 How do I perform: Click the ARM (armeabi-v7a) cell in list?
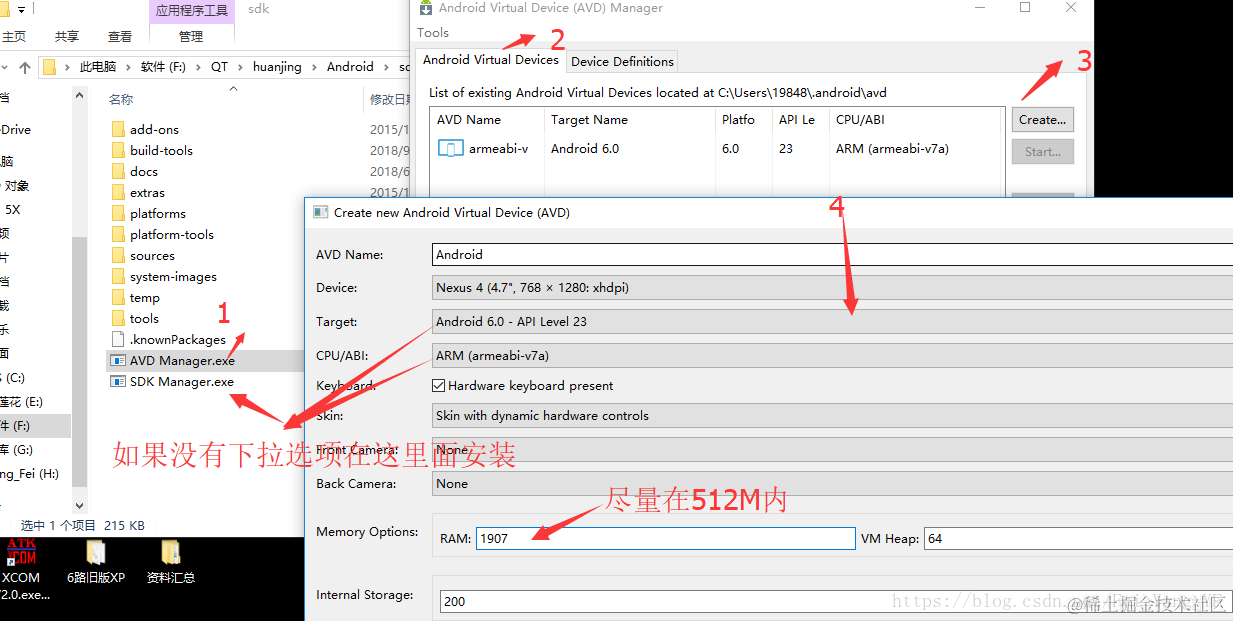coord(892,148)
